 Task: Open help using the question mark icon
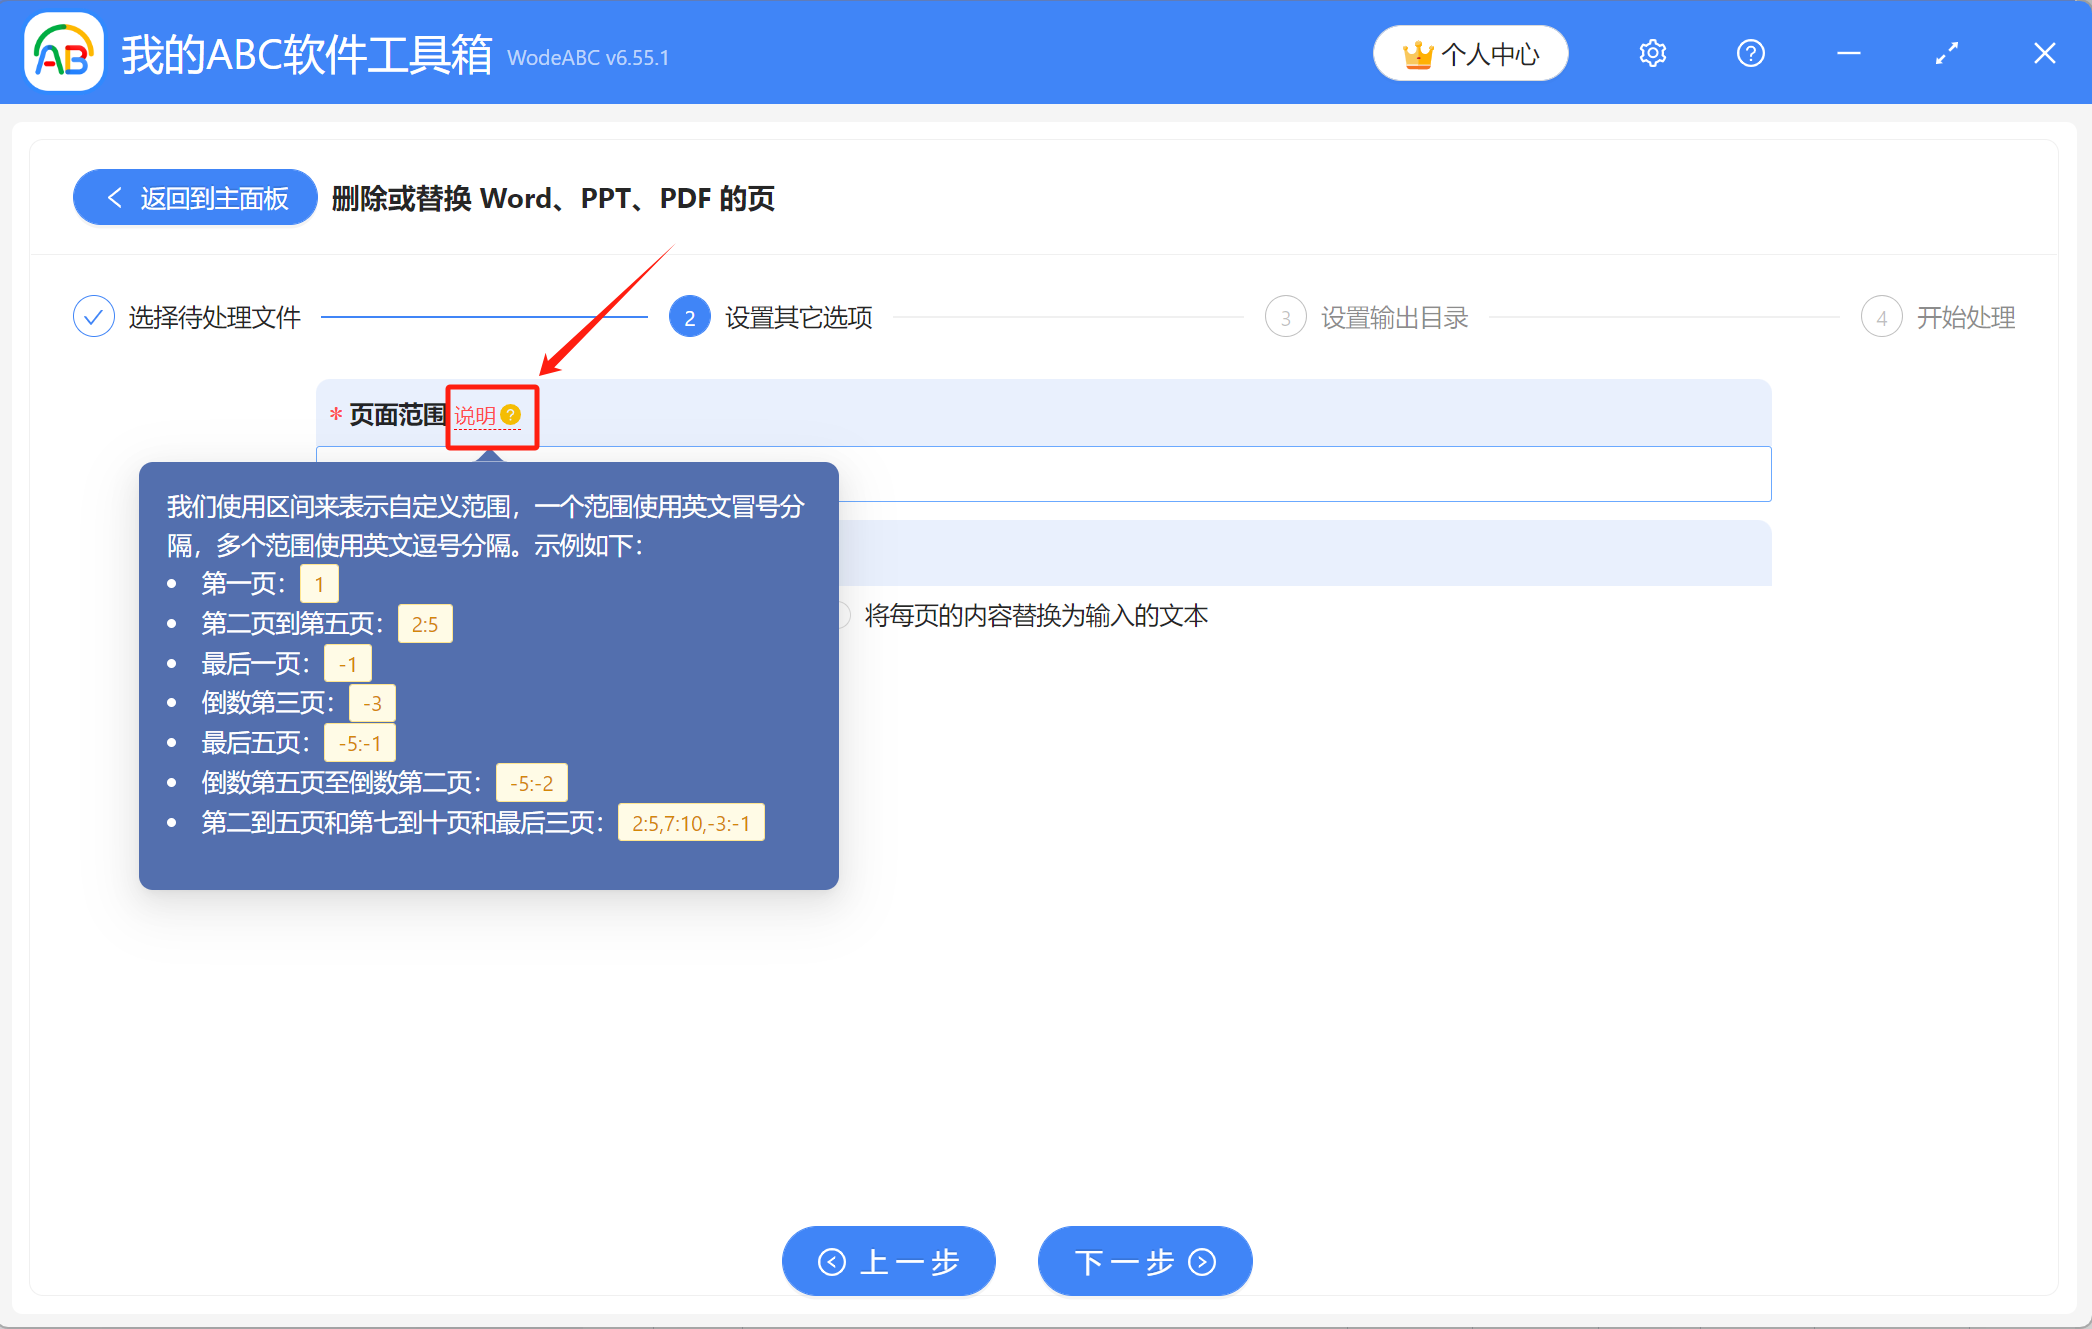[x=1750, y=53]
